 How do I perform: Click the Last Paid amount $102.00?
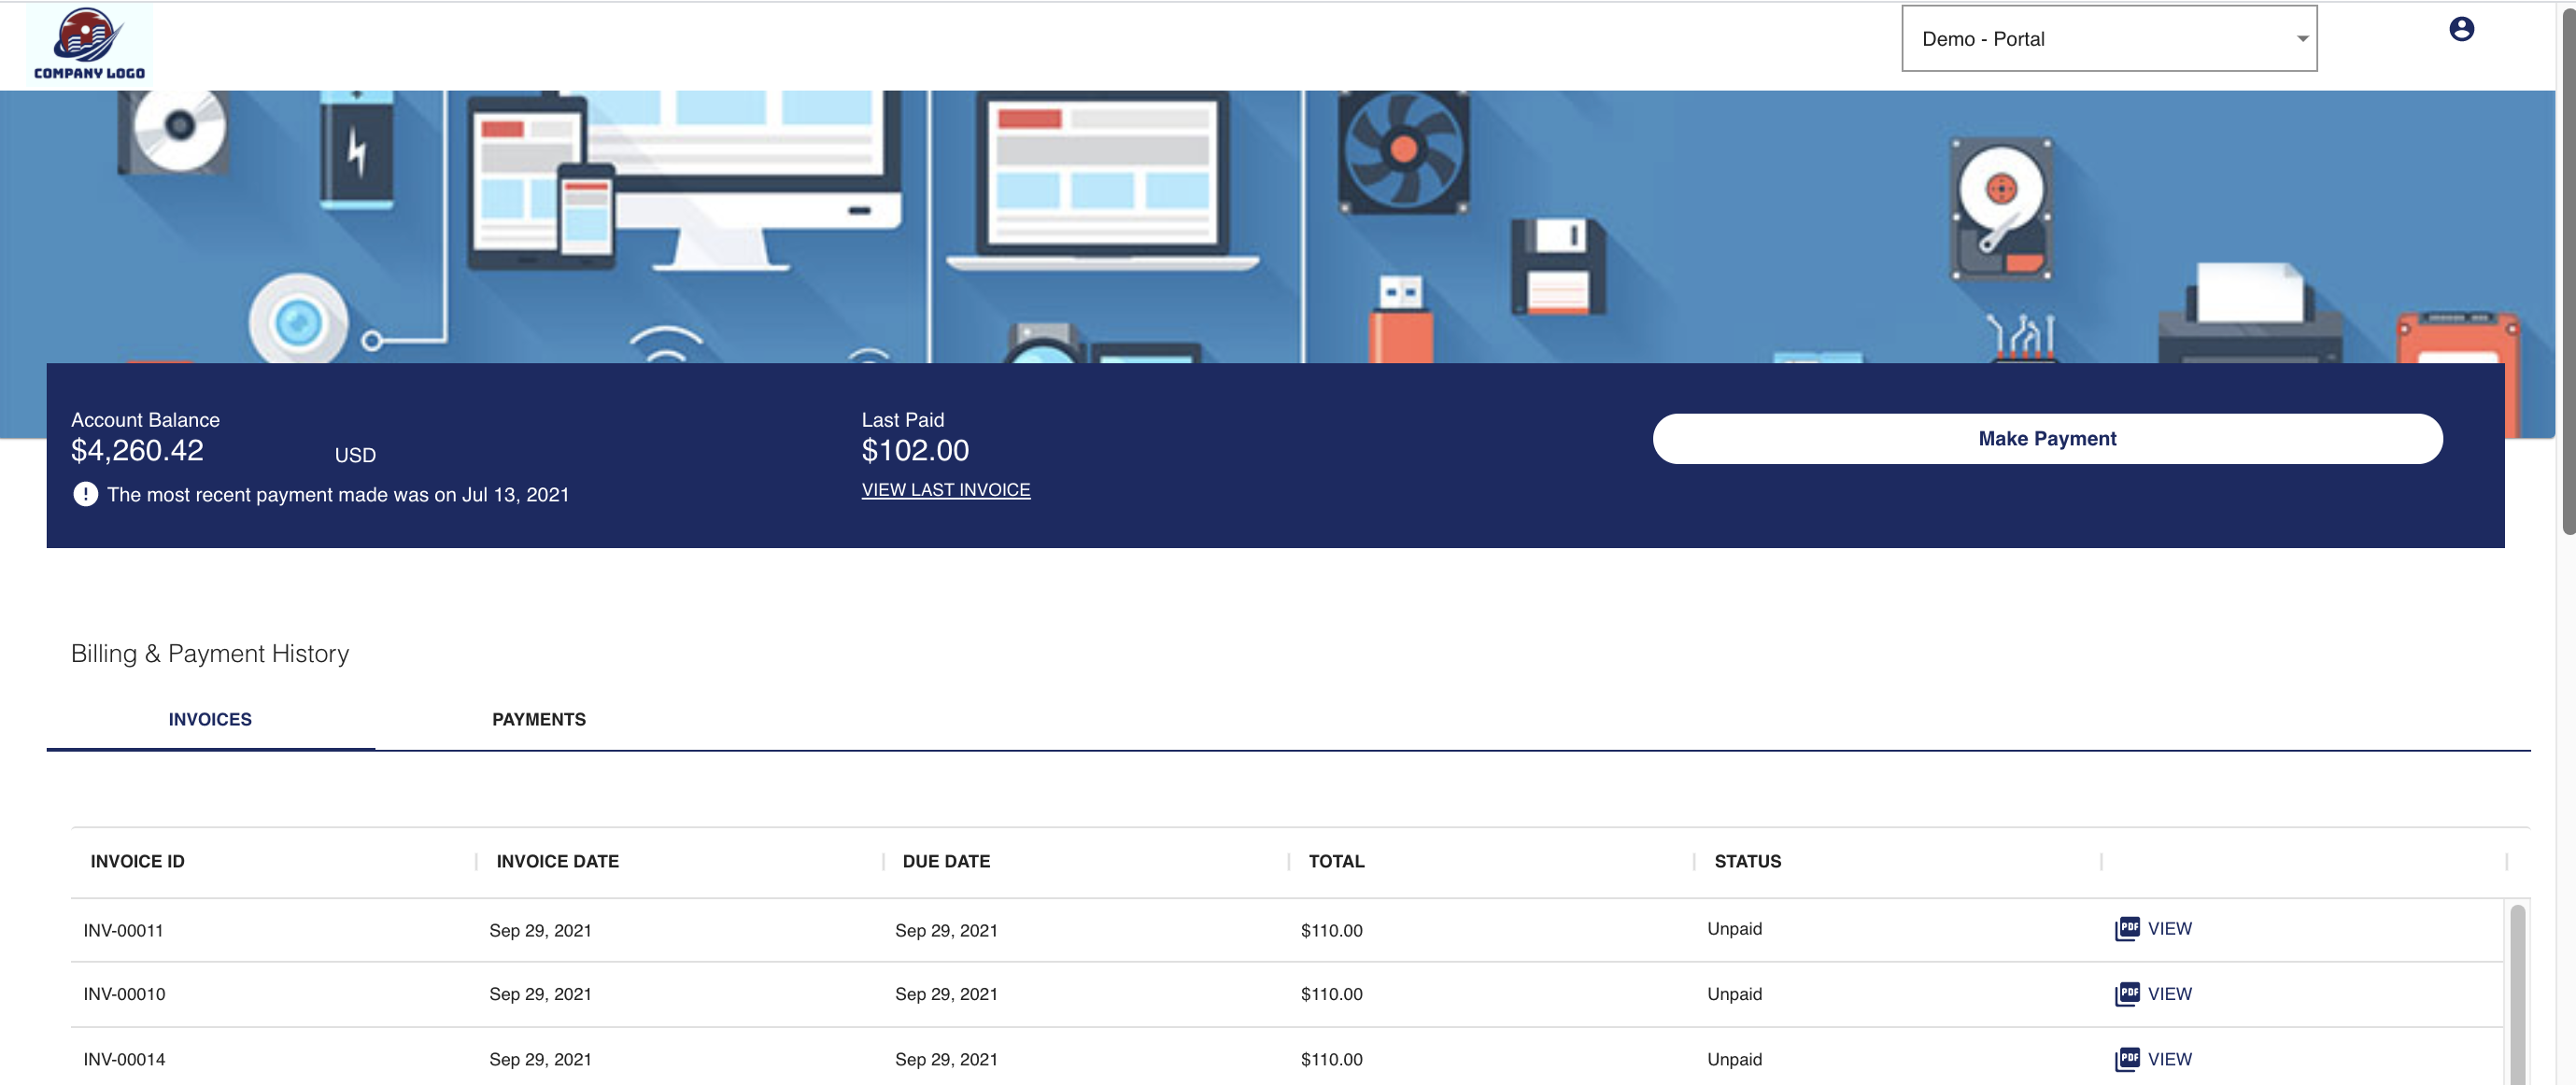point(915,451)
